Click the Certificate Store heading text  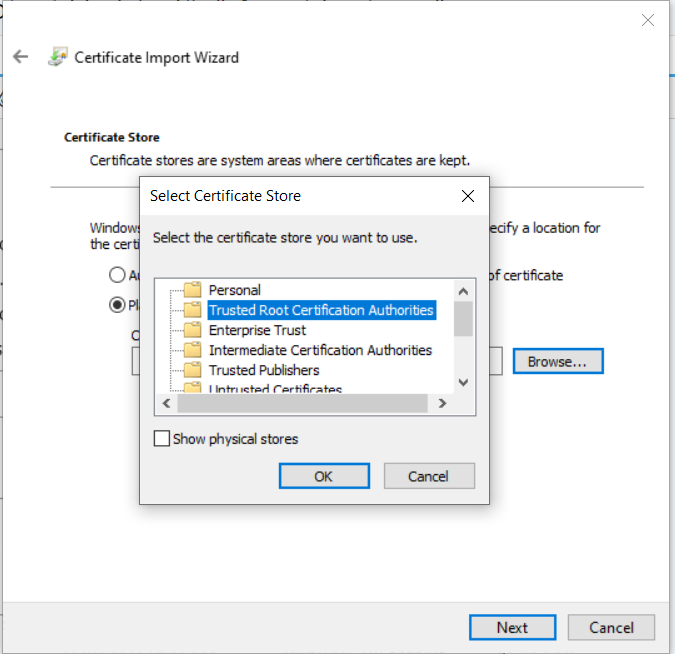click(x=112, y=137)
